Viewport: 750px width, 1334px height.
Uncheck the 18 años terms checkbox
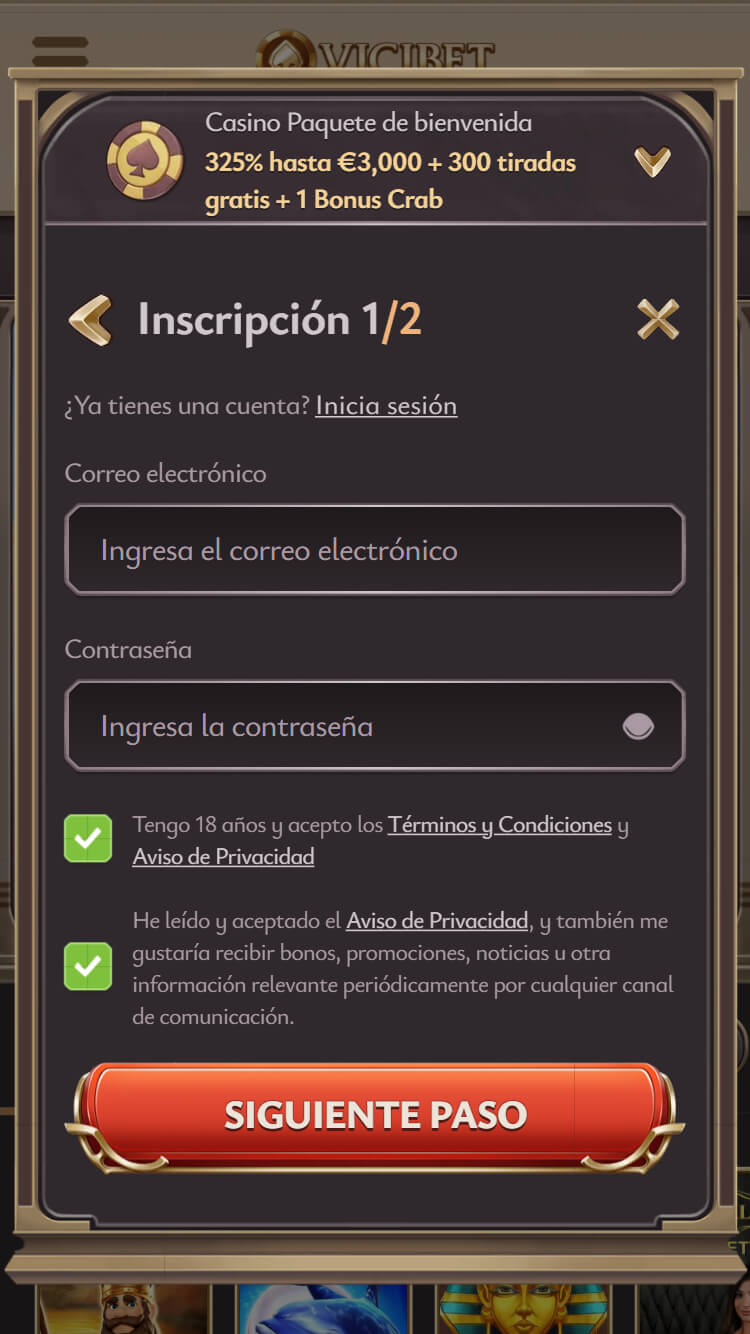point(88,838)
